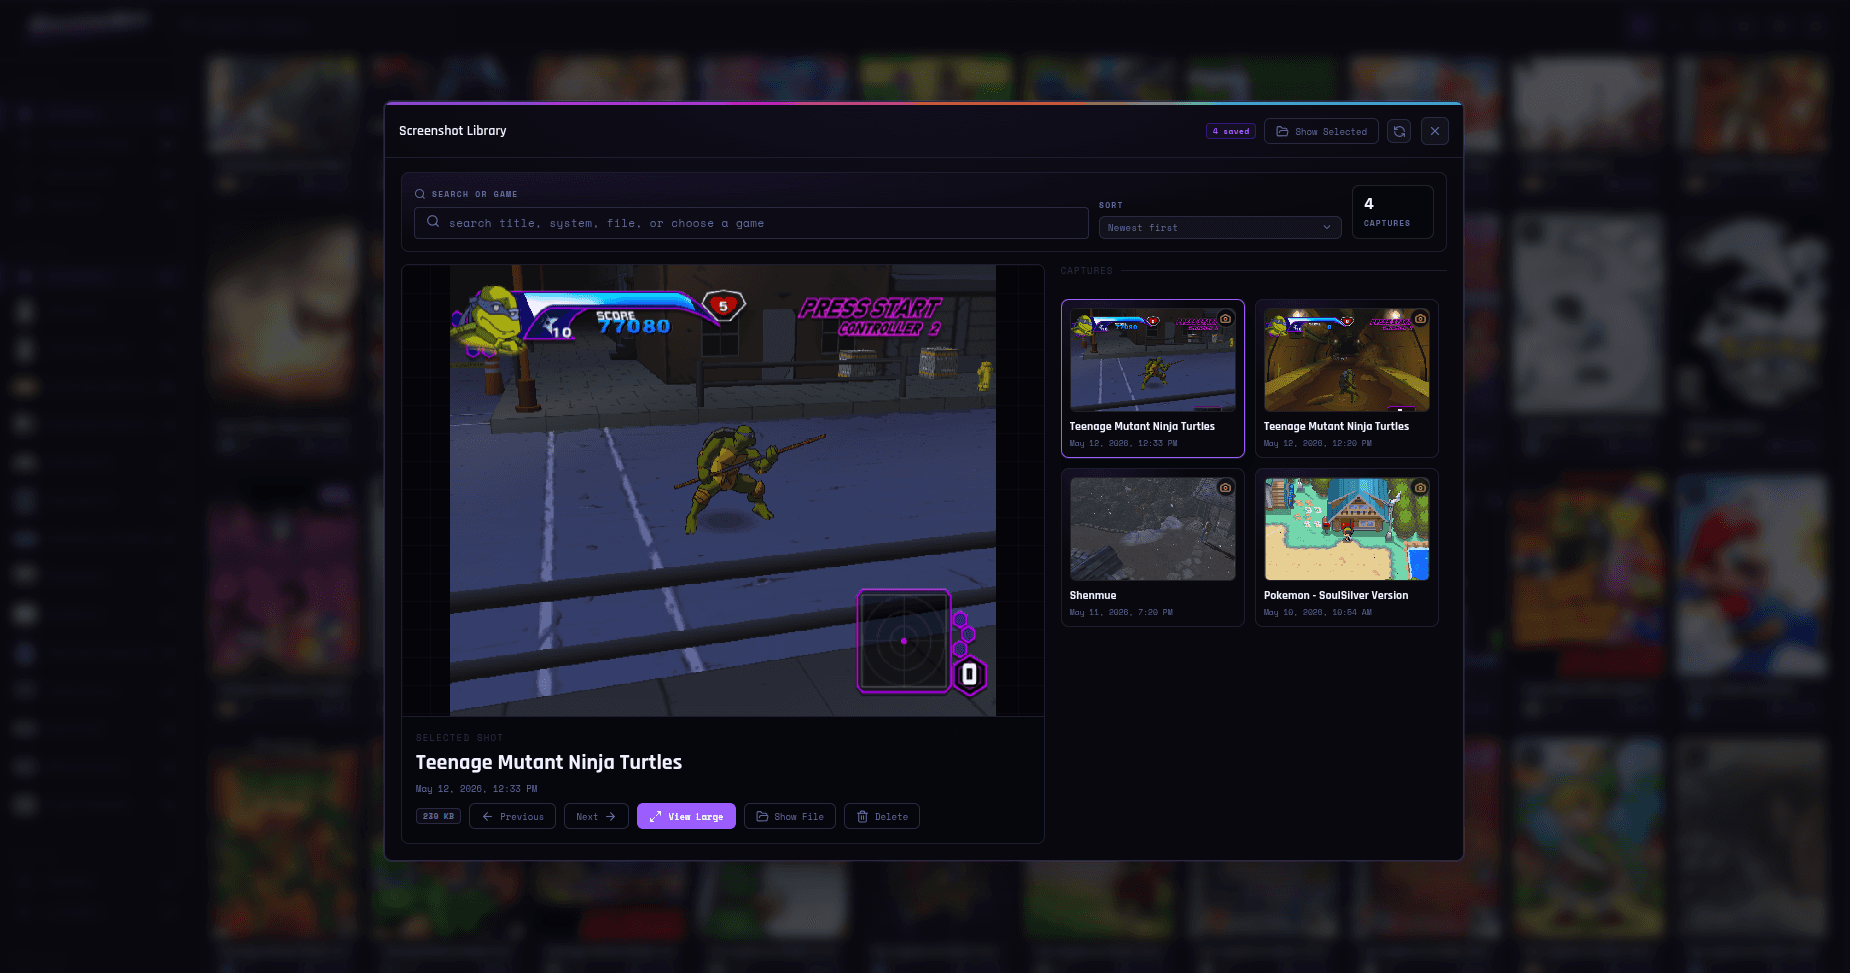Screen dimensions: 1850x973
Task: Click the View Large button
Action: pos(686,816)
